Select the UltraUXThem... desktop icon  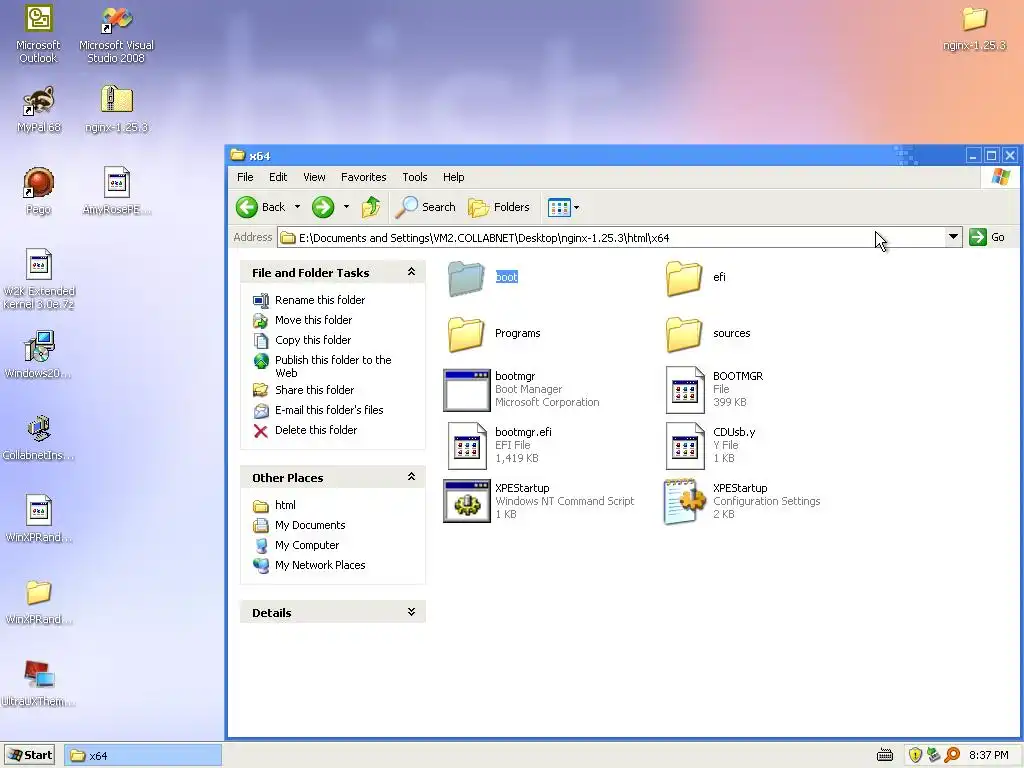39,684
